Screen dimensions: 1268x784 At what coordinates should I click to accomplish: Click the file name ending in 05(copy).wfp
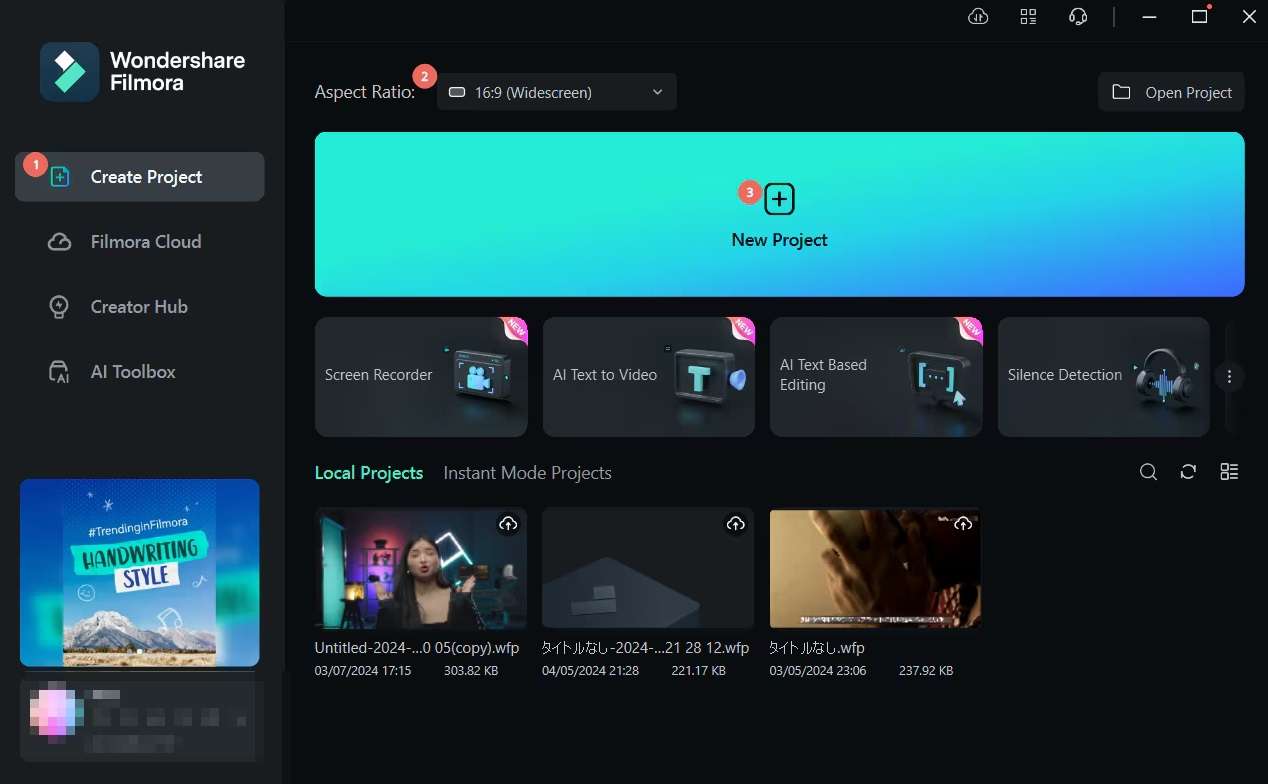pyautogui.click(x=417, y=648)
